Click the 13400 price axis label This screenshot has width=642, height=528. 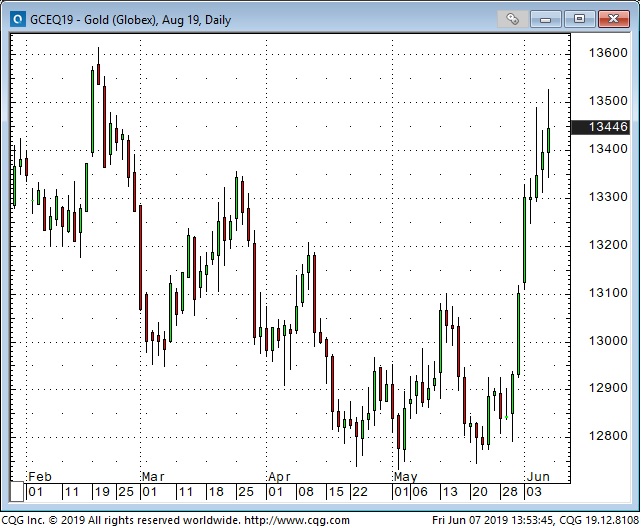(x=608, y=149)
